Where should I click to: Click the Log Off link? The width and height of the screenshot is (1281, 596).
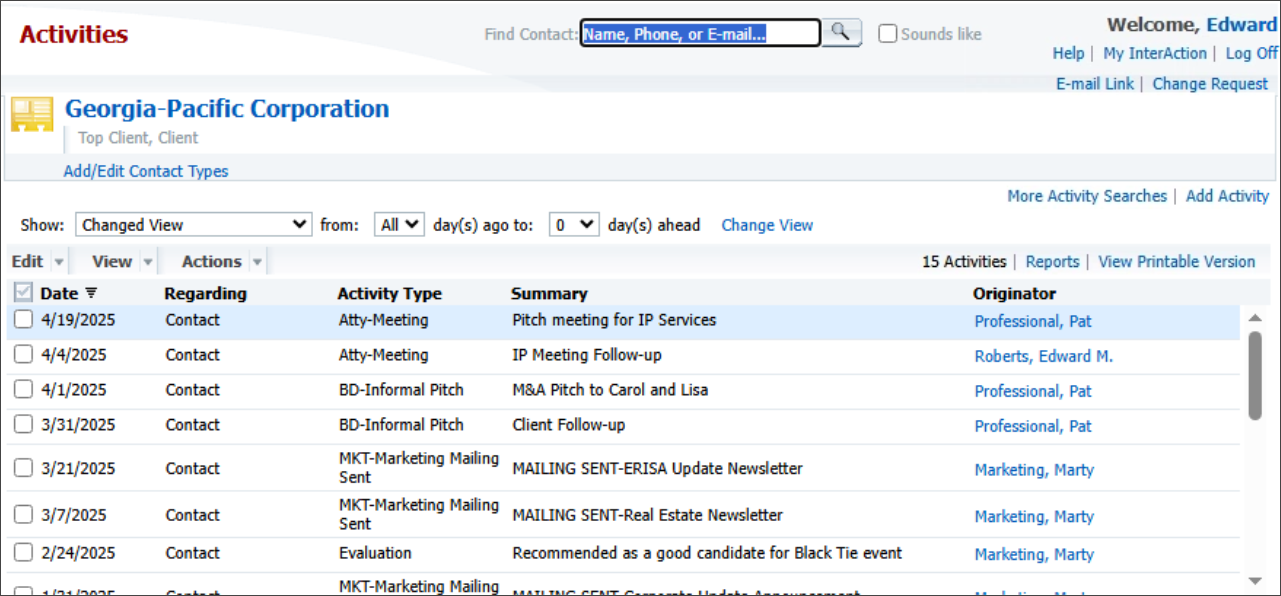pos(1251,53)
